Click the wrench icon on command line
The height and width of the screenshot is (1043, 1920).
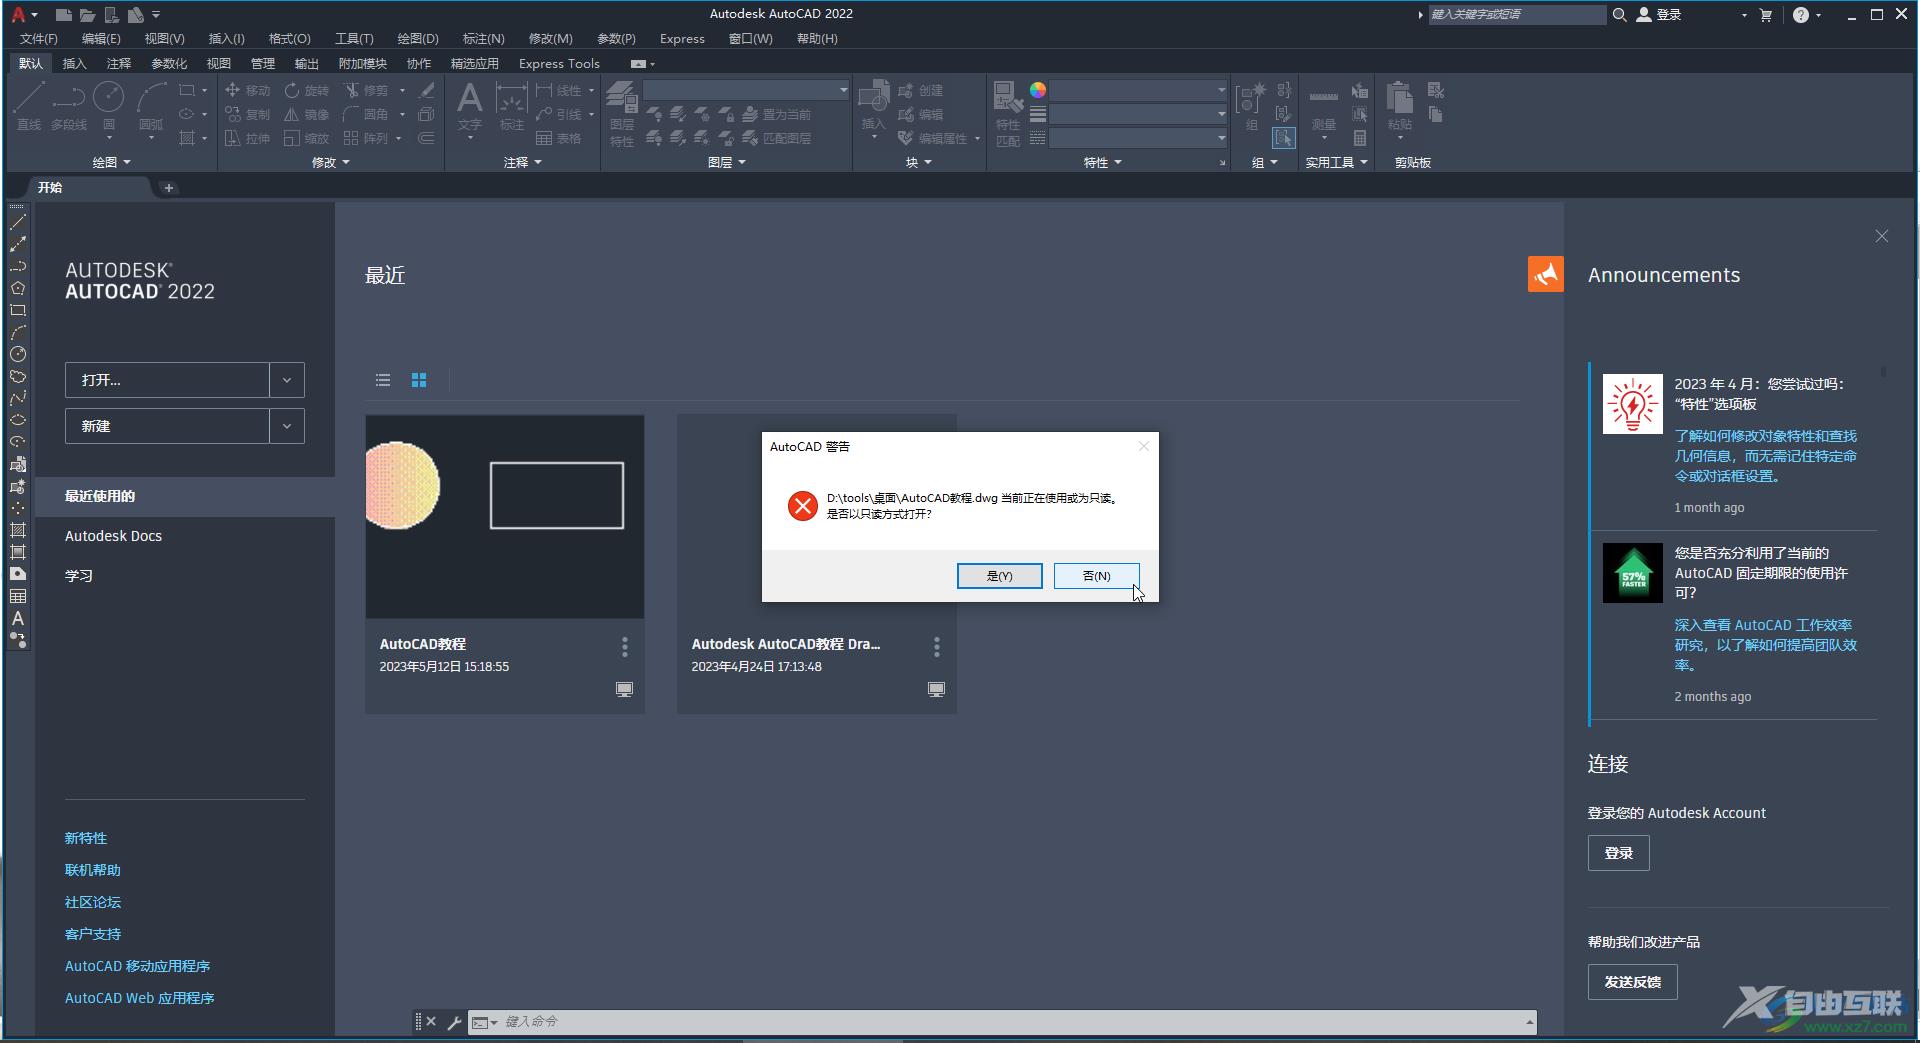point(454,1022)
